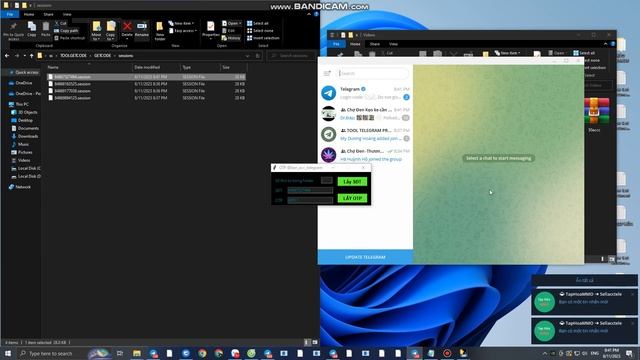This screenshot has width=640, height=360.
Task: Click GETCODE in address breadcrumb
Action: click(102, 56)
